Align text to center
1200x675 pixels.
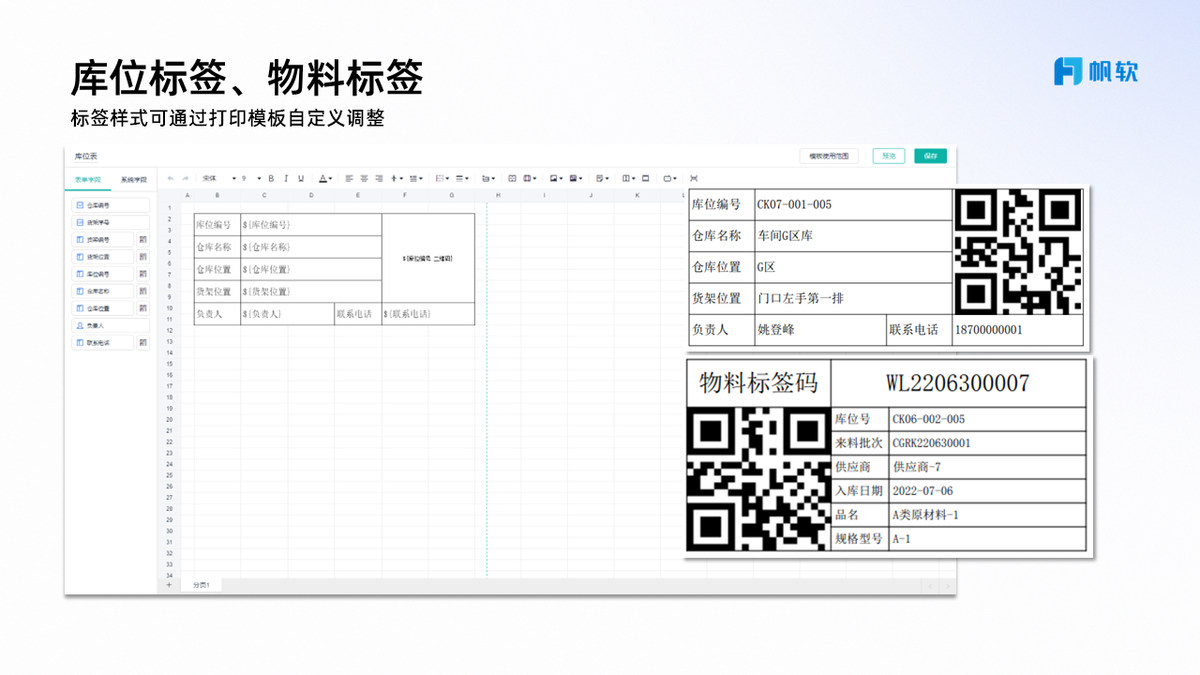(x=364, y=178)
